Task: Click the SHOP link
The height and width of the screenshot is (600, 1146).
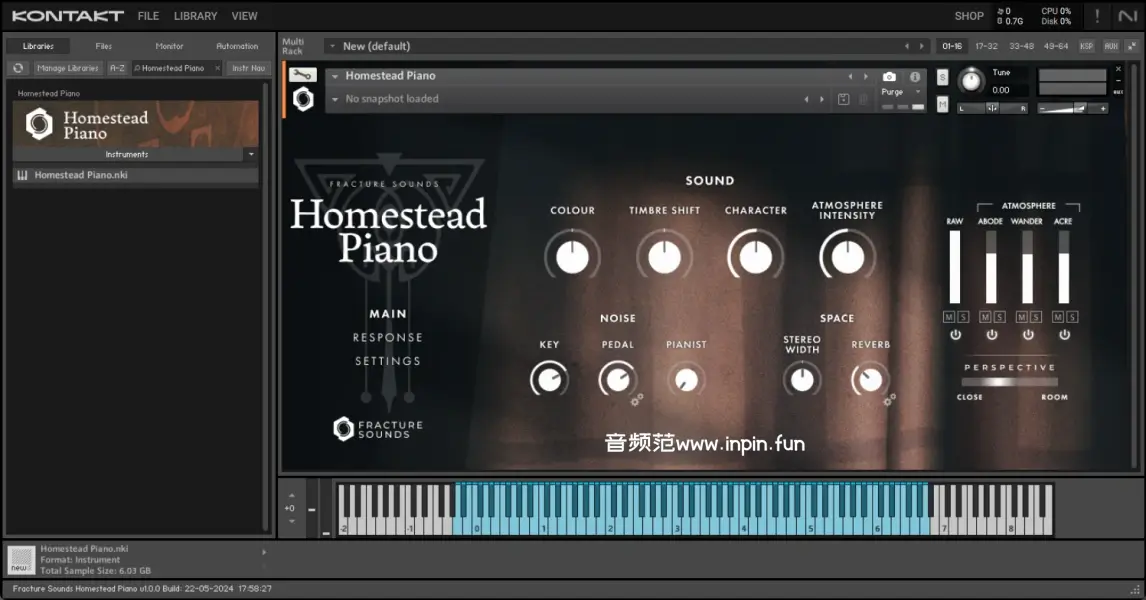Action: [x=968, y=16]
